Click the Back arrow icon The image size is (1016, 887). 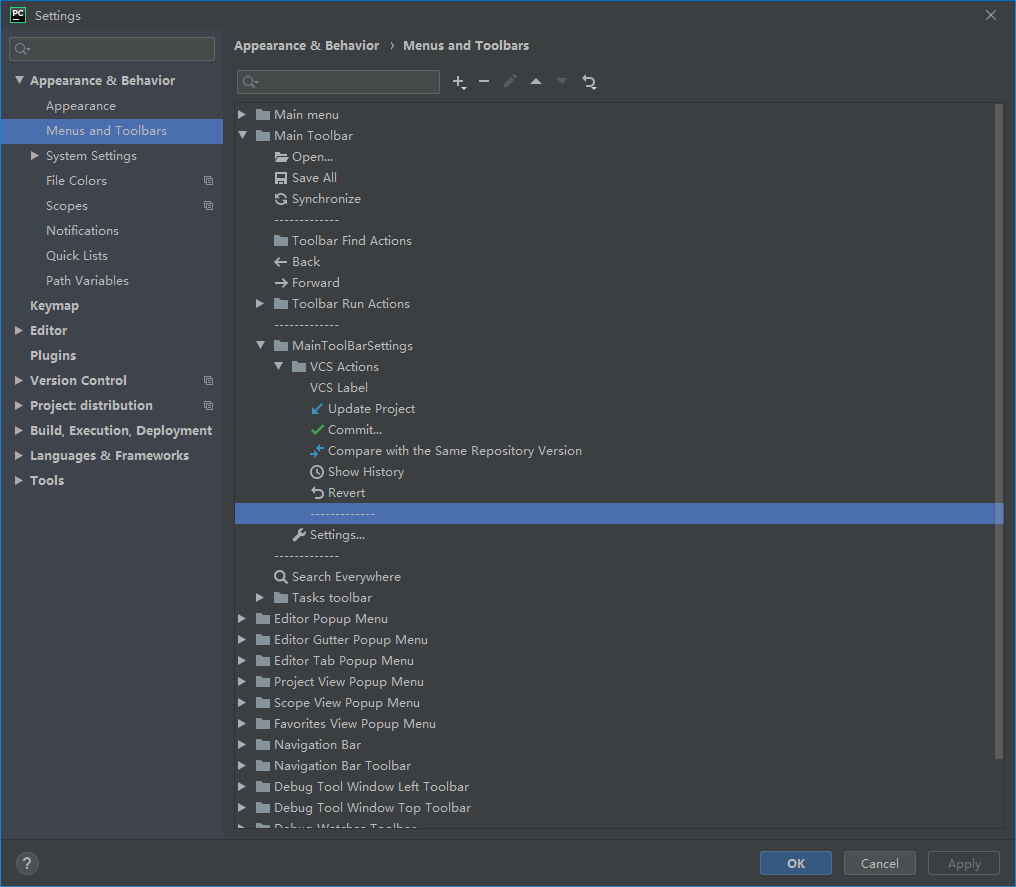coord(281,262)
